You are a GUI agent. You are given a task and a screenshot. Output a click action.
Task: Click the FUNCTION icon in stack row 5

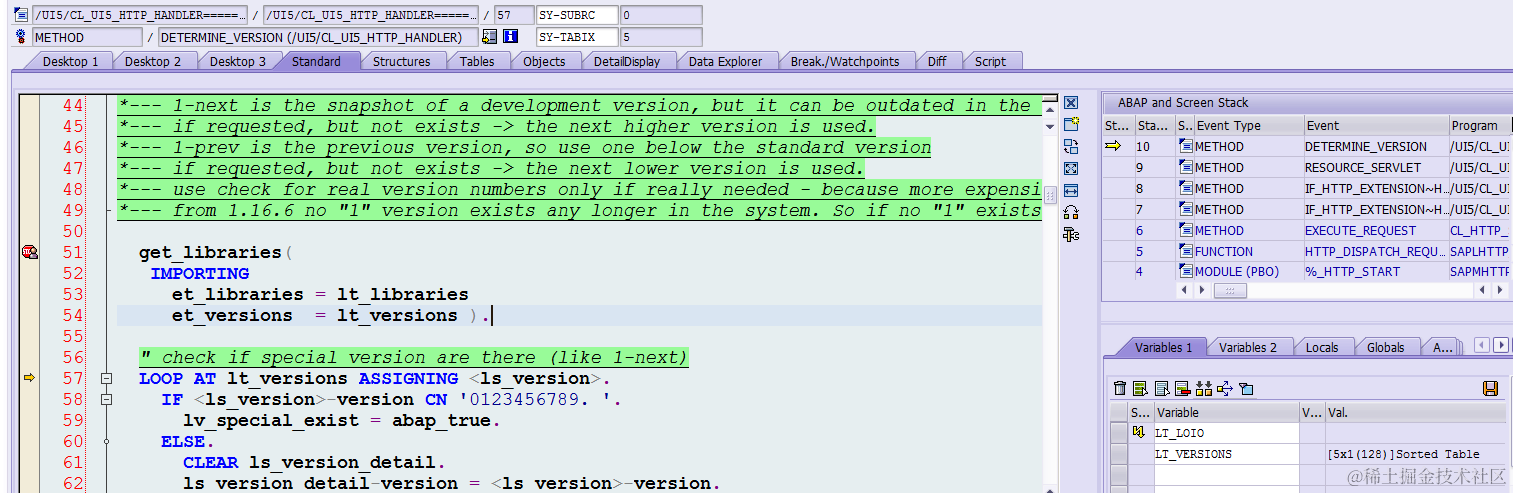1186,252
